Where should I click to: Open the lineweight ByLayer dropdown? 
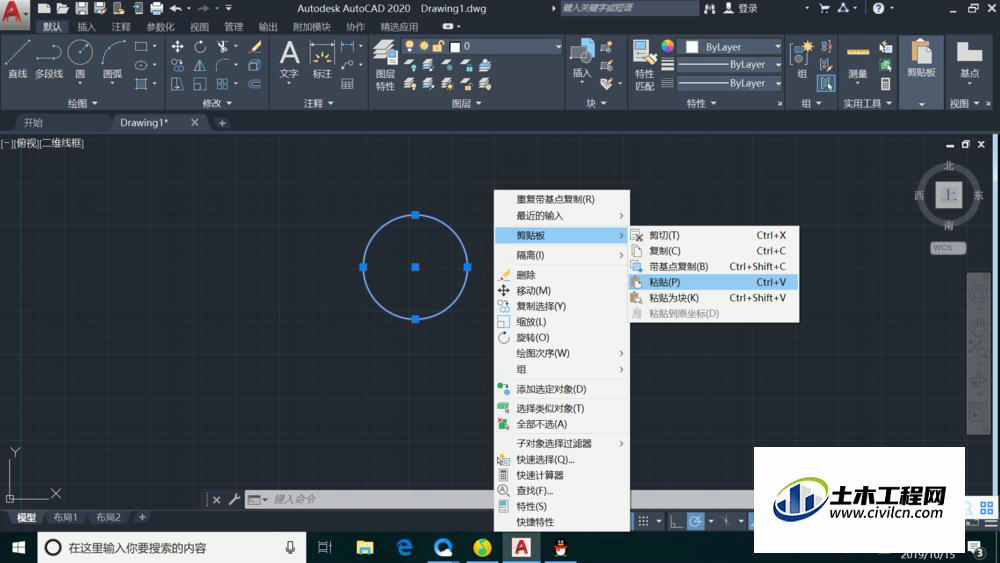[x=729, y=64]
